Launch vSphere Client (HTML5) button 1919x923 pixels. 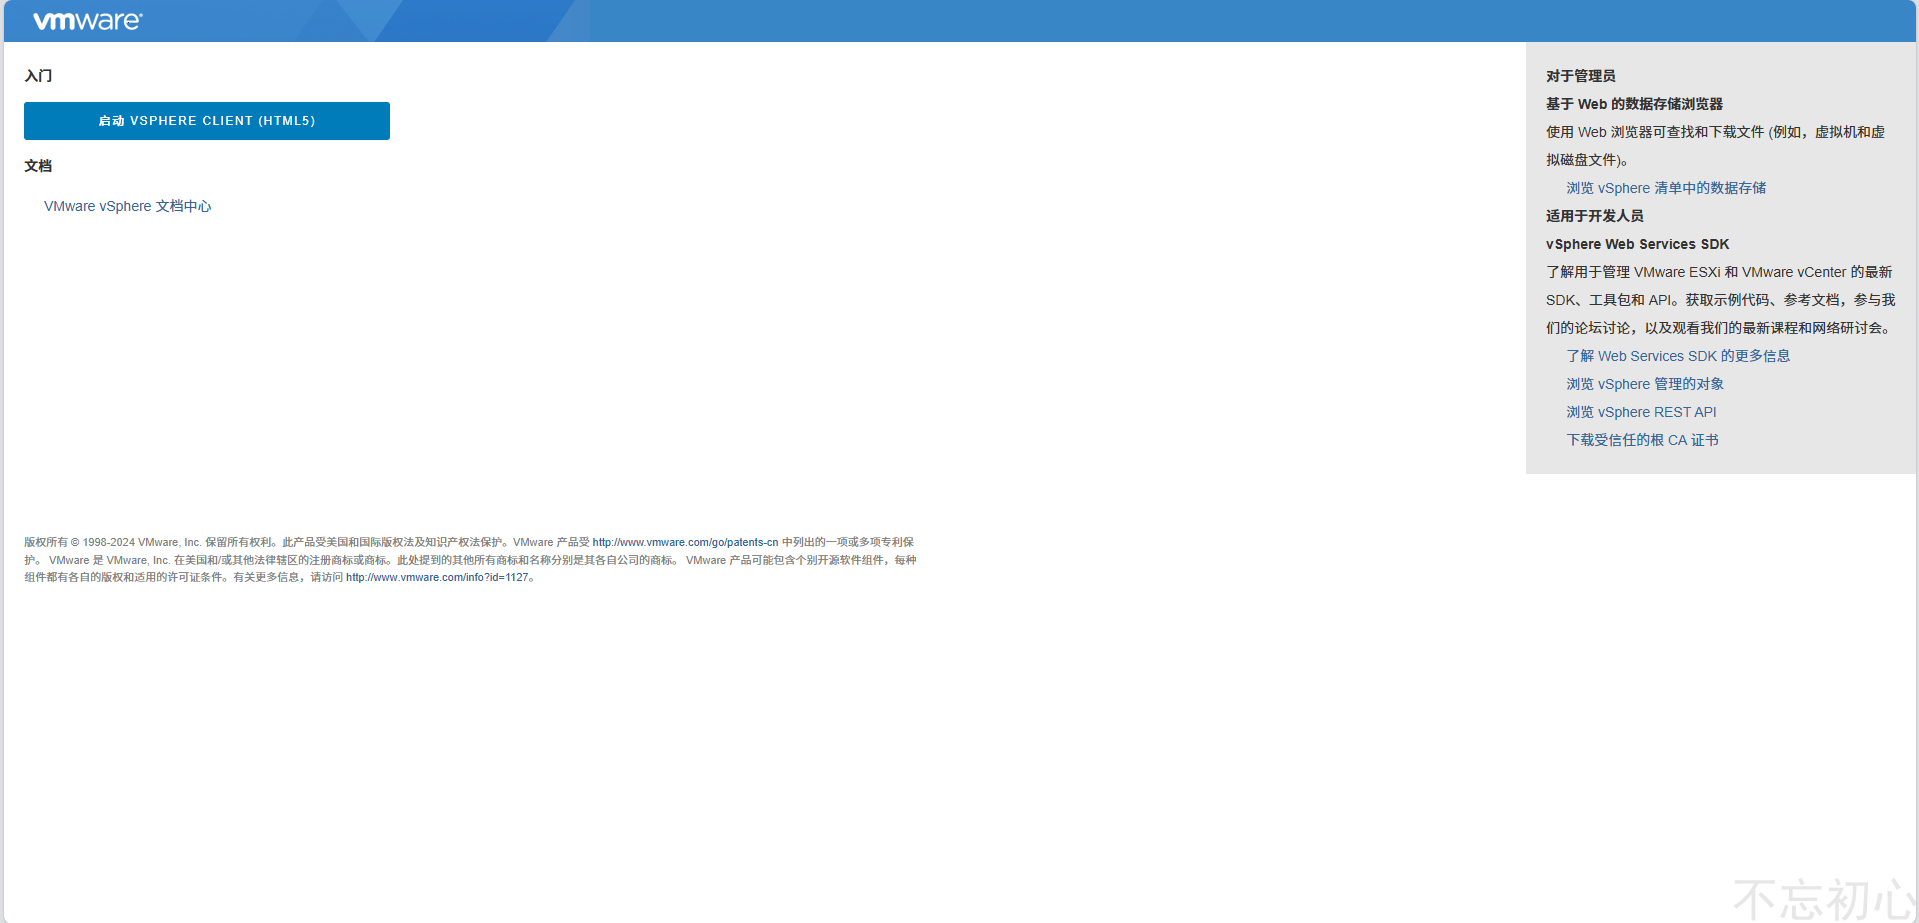click(x=207, y=121)
